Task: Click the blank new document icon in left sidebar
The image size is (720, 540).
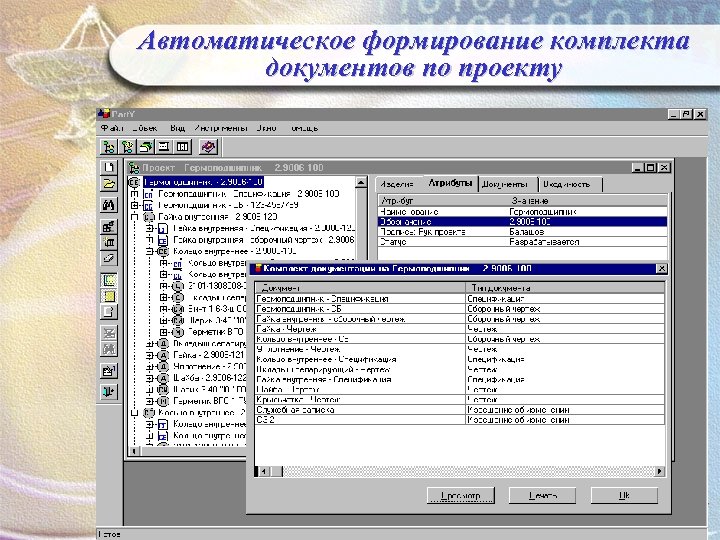Action: point(108,167)
